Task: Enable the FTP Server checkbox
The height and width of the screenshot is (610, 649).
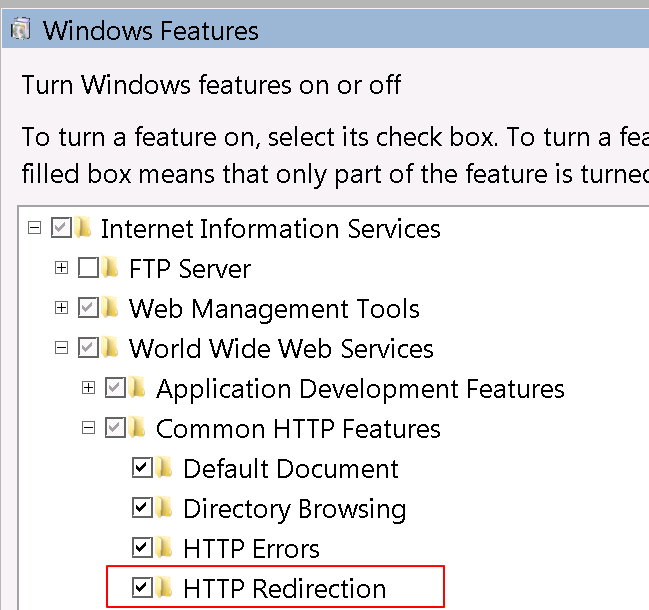Action: pyautogui.click(x=88, y=268)
